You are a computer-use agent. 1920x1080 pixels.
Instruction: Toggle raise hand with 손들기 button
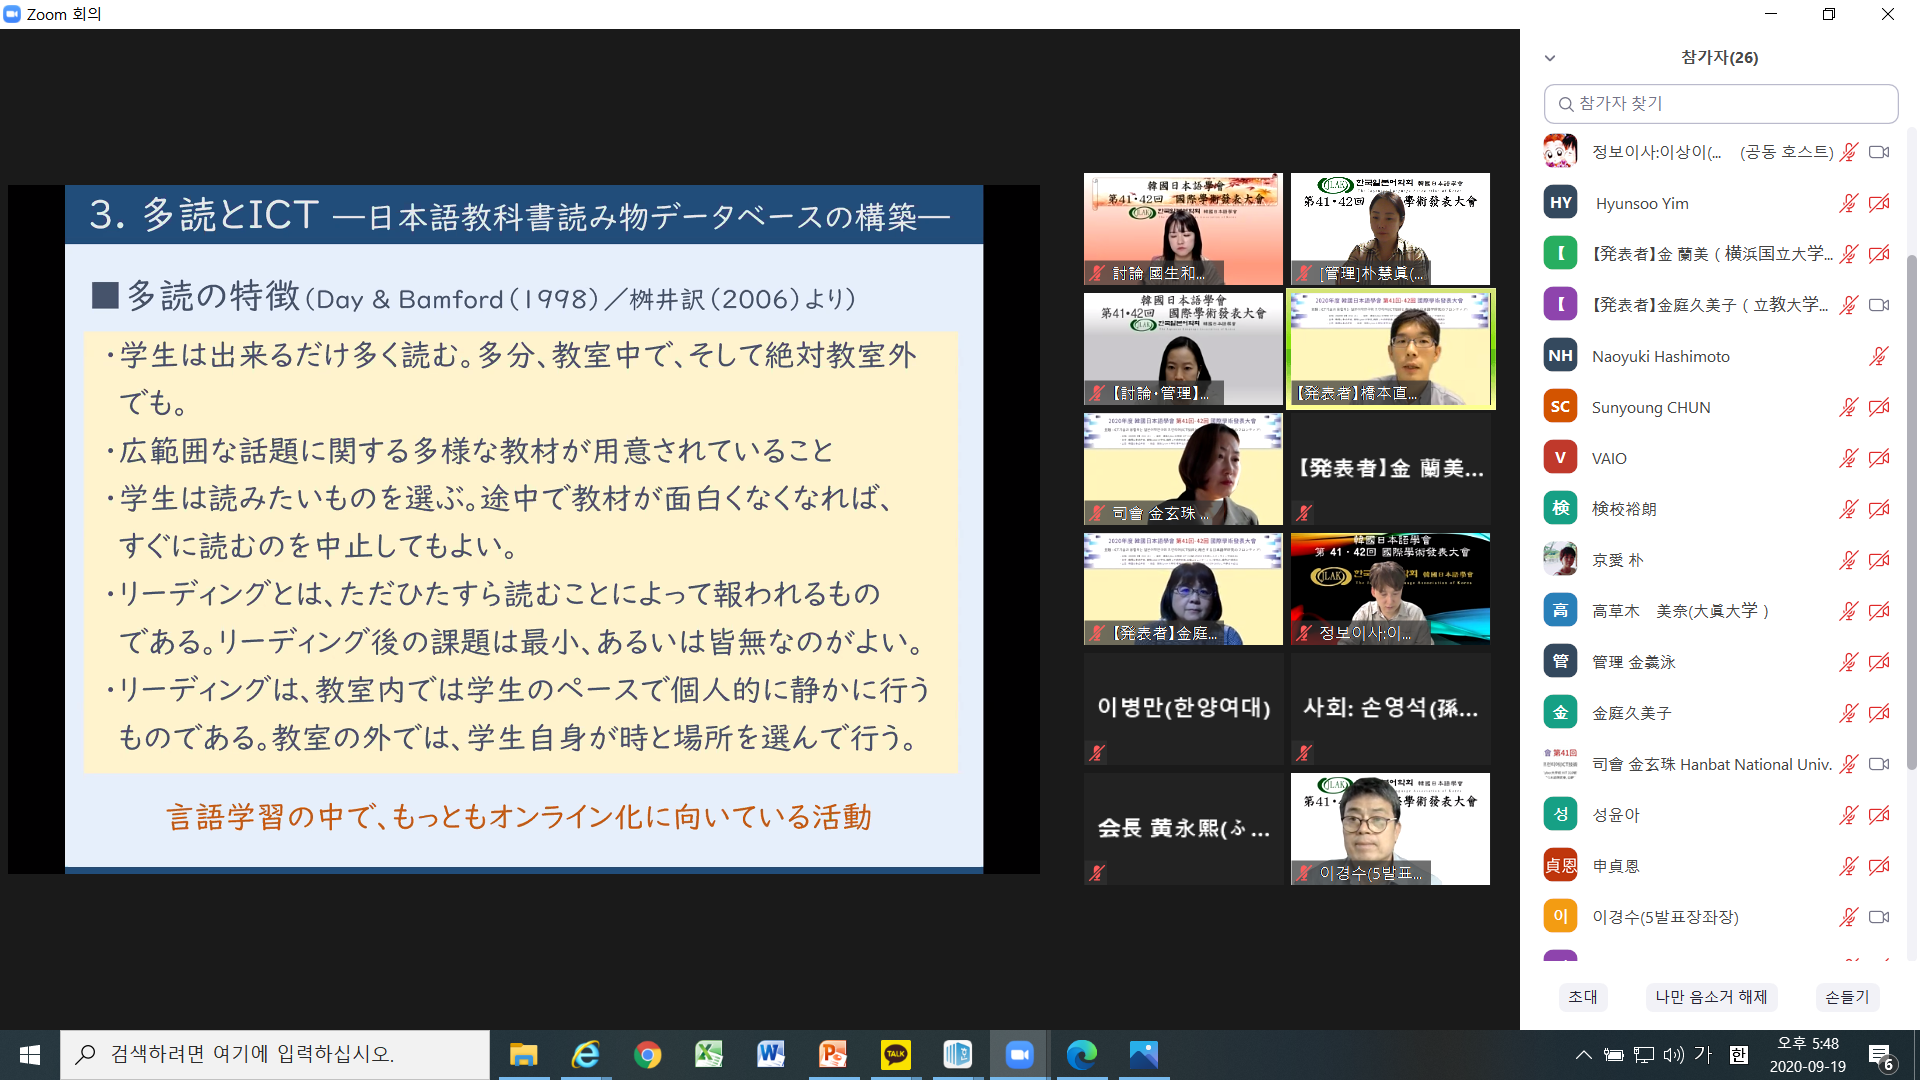pyautogui.click(x=1846, y=997)
